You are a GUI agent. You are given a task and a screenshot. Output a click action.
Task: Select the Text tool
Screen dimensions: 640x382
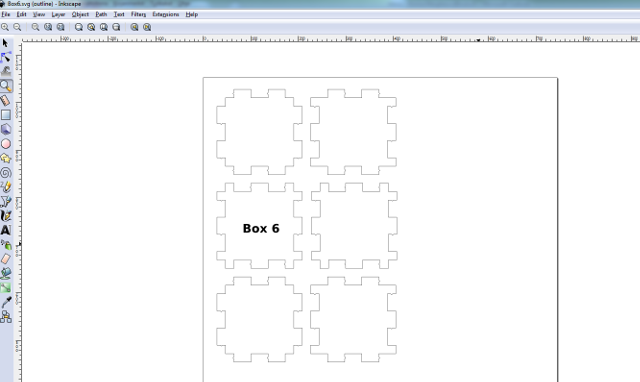pos(6,230)
